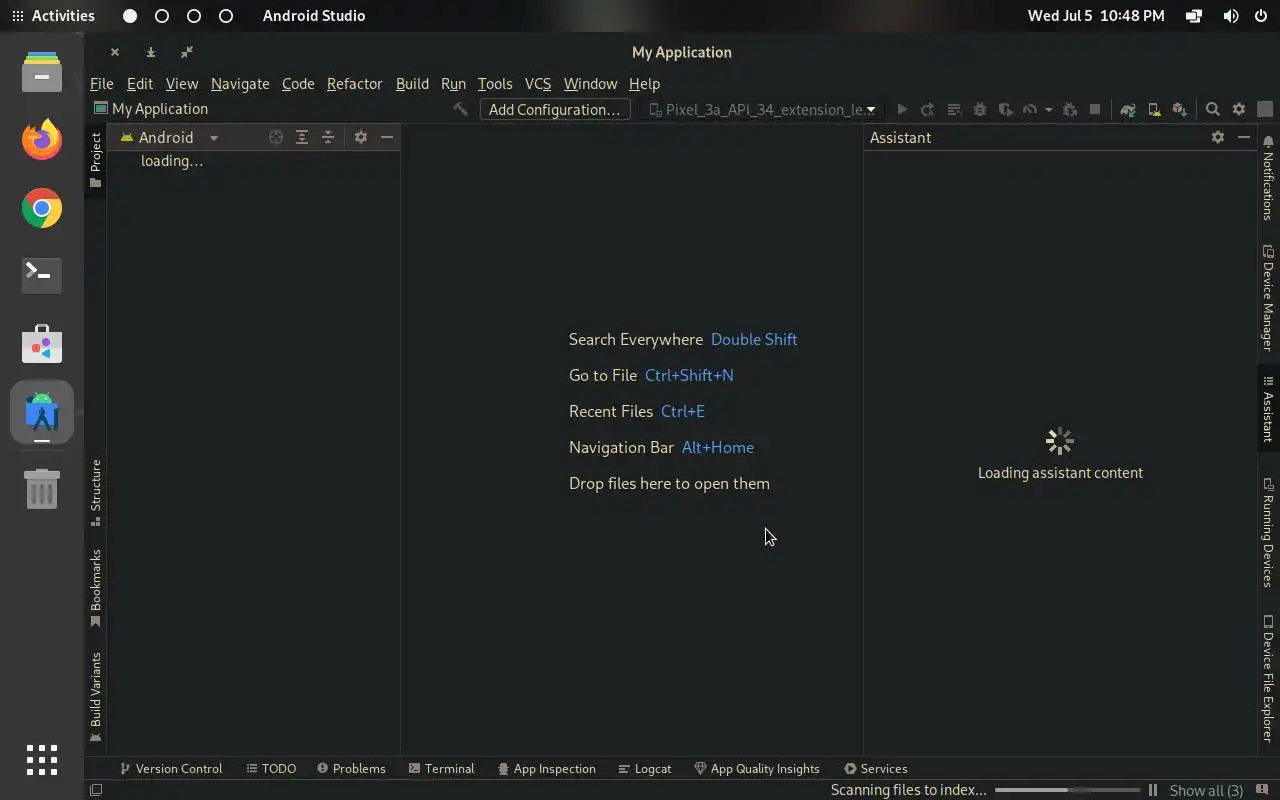Toggle the Project tool window tab

coord(96,160)
